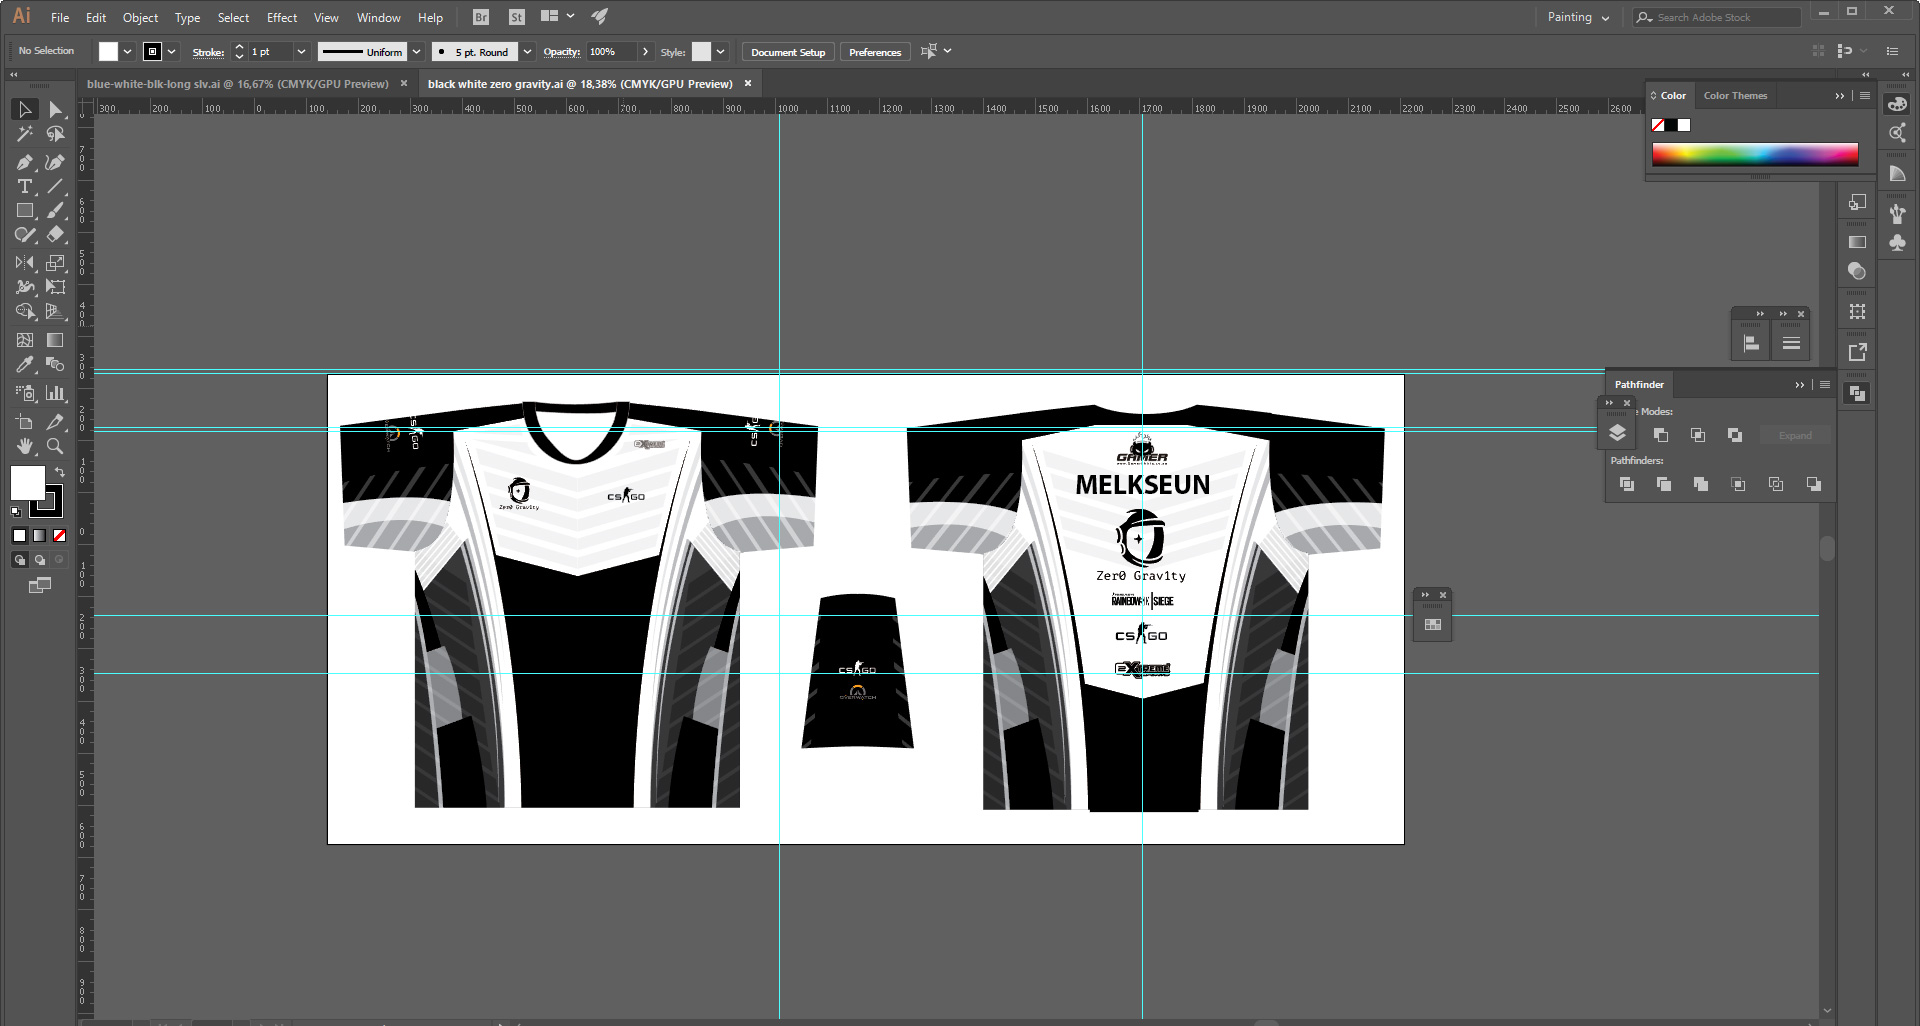Screen dimensions: 1920x1026
Task: Enable Draw Normal mode
Action: point(19,560)
